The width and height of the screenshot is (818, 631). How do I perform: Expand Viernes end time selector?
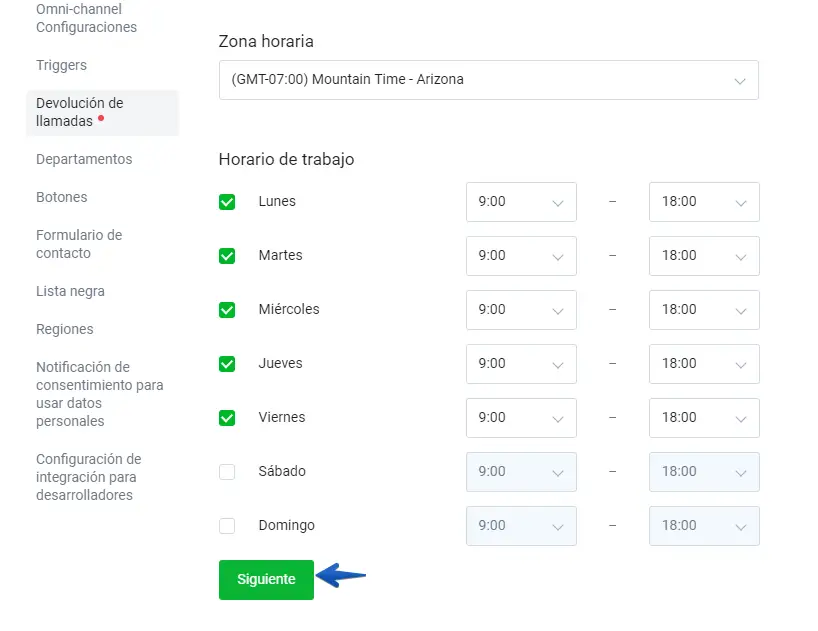[704, 418]
